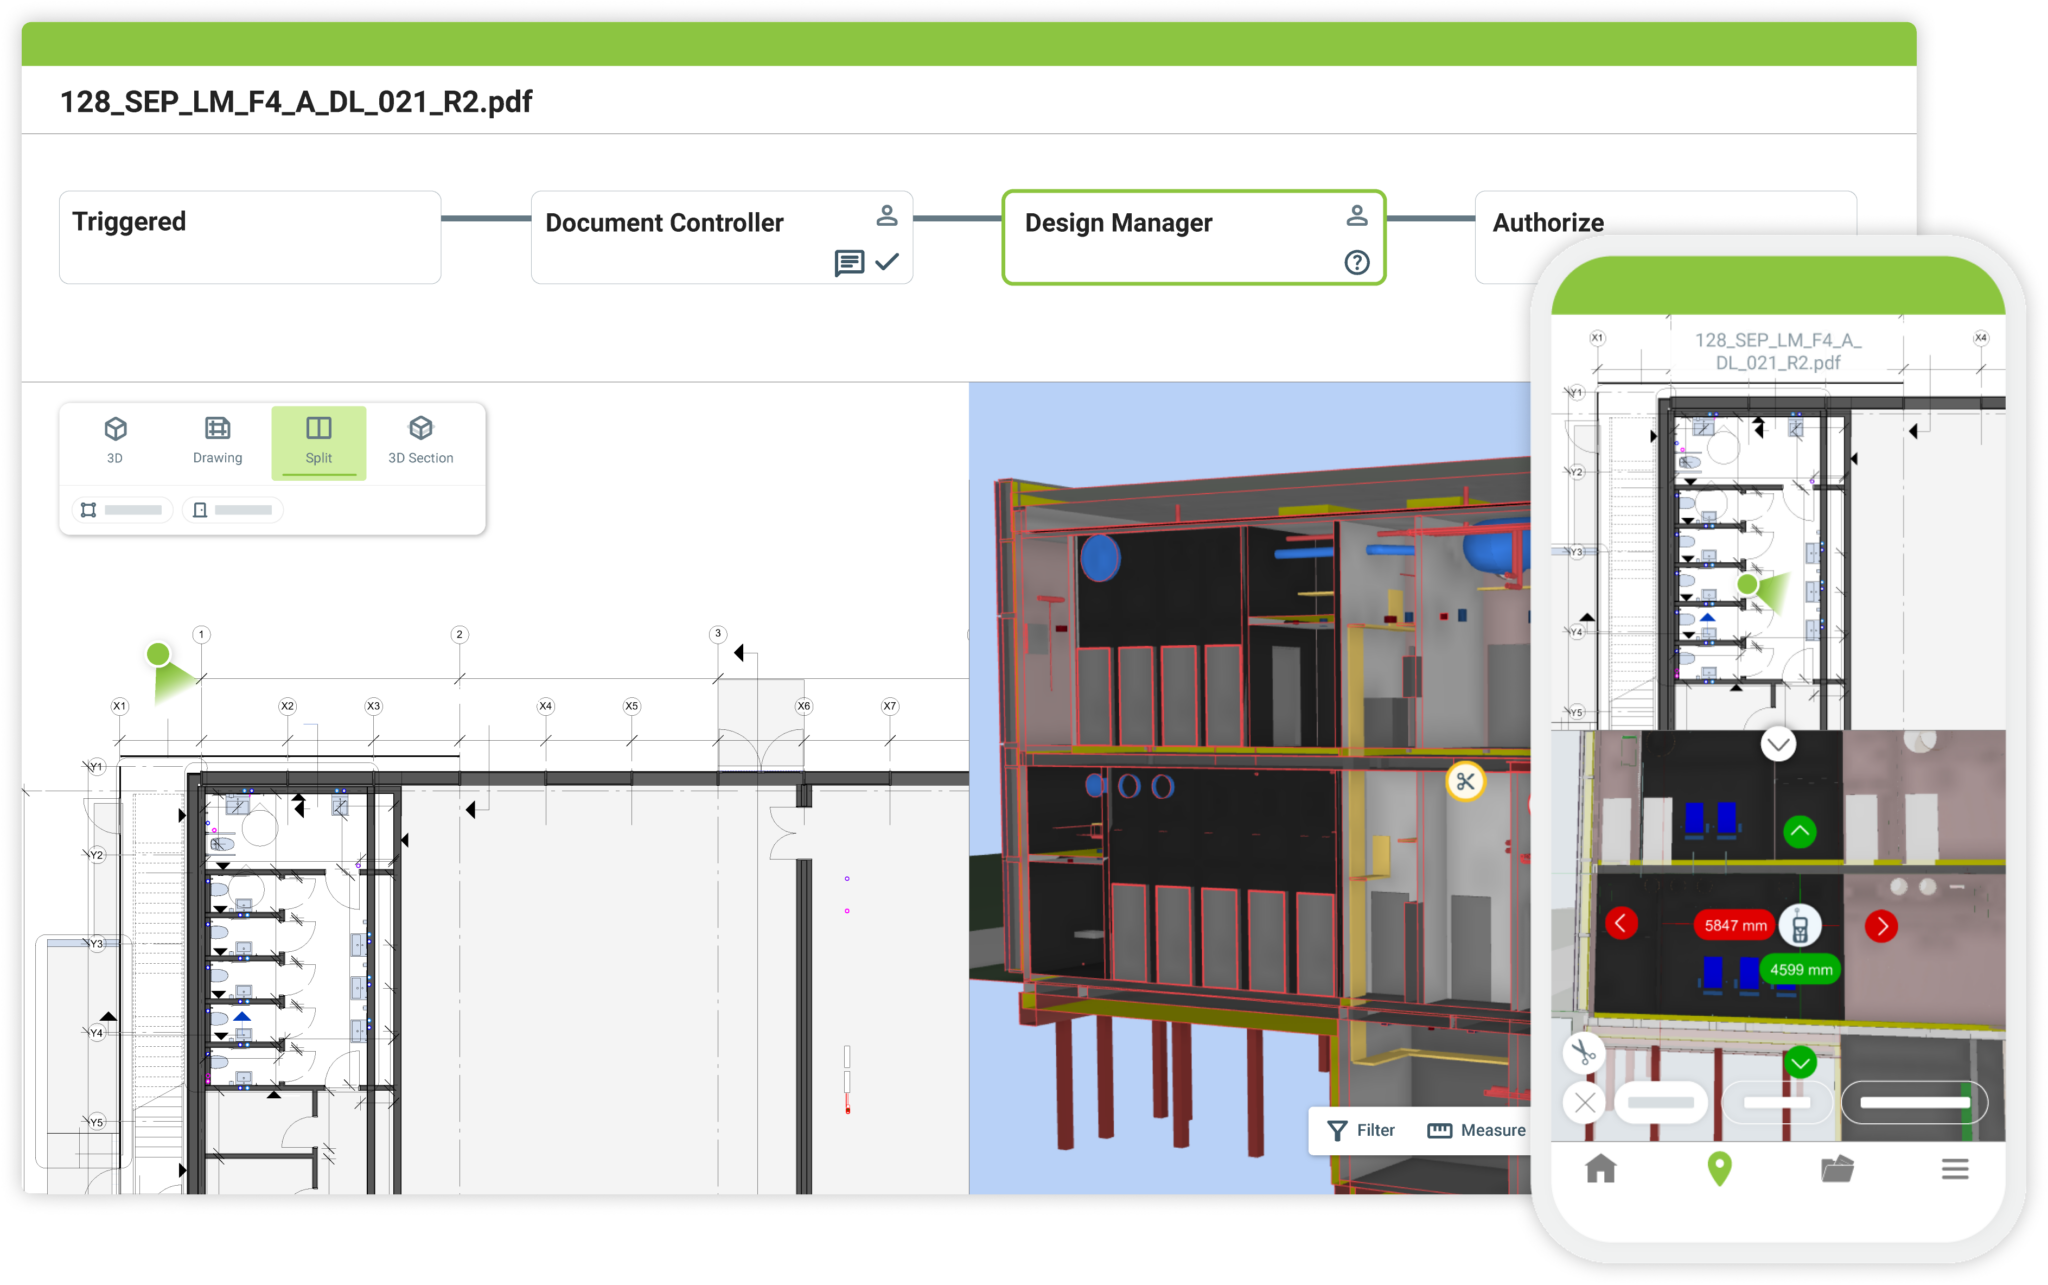The height and width of the screenshot is (1285, 2048).
Task: Select the Split view tab
Action: tap(318, 442)
